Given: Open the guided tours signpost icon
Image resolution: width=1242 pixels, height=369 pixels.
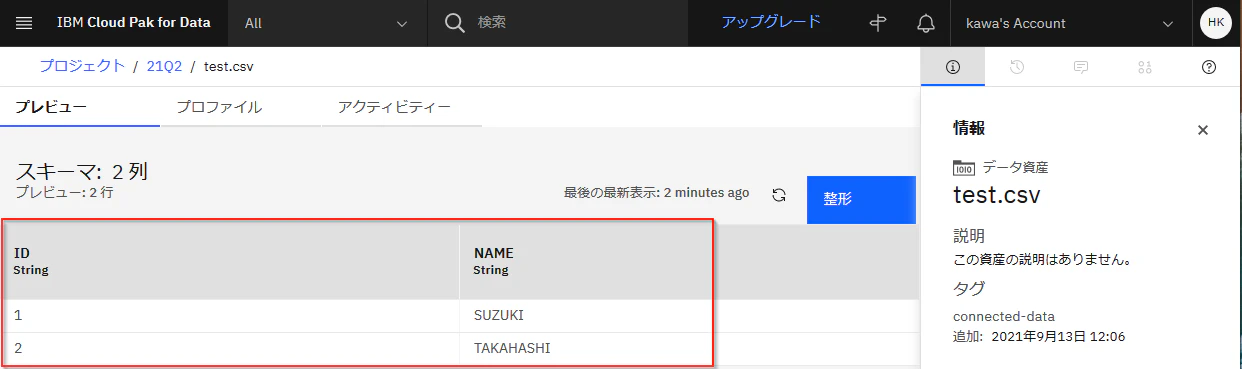Looking at the screenshot, I should pyautogui.click(x=879, y=23).
